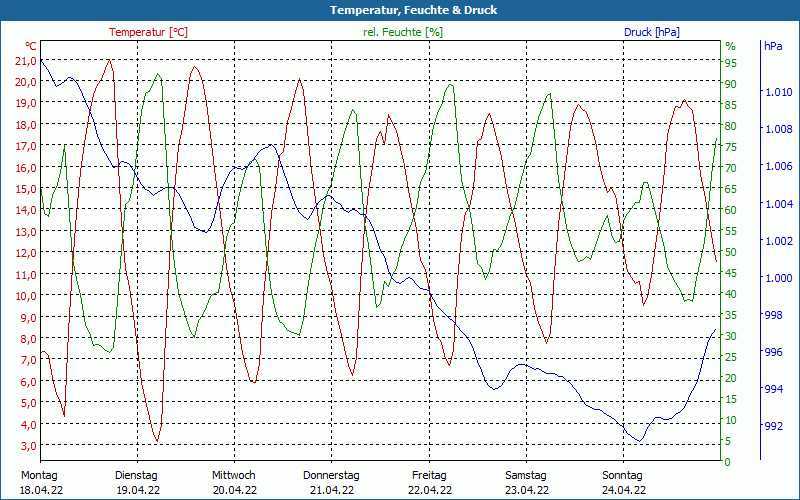Click the 'Sonntag' day label
800x500 pixels.
pyautogui.click(x=623, y=475)
